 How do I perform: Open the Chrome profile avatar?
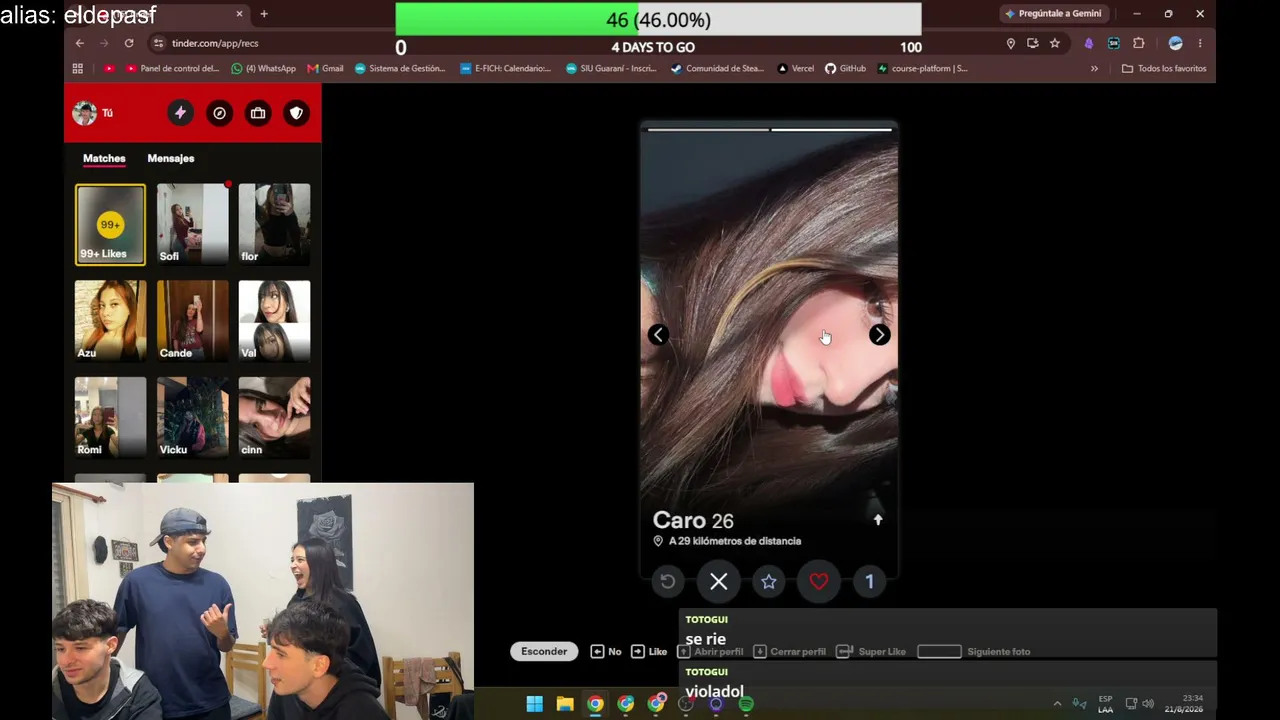point(1175,43)
